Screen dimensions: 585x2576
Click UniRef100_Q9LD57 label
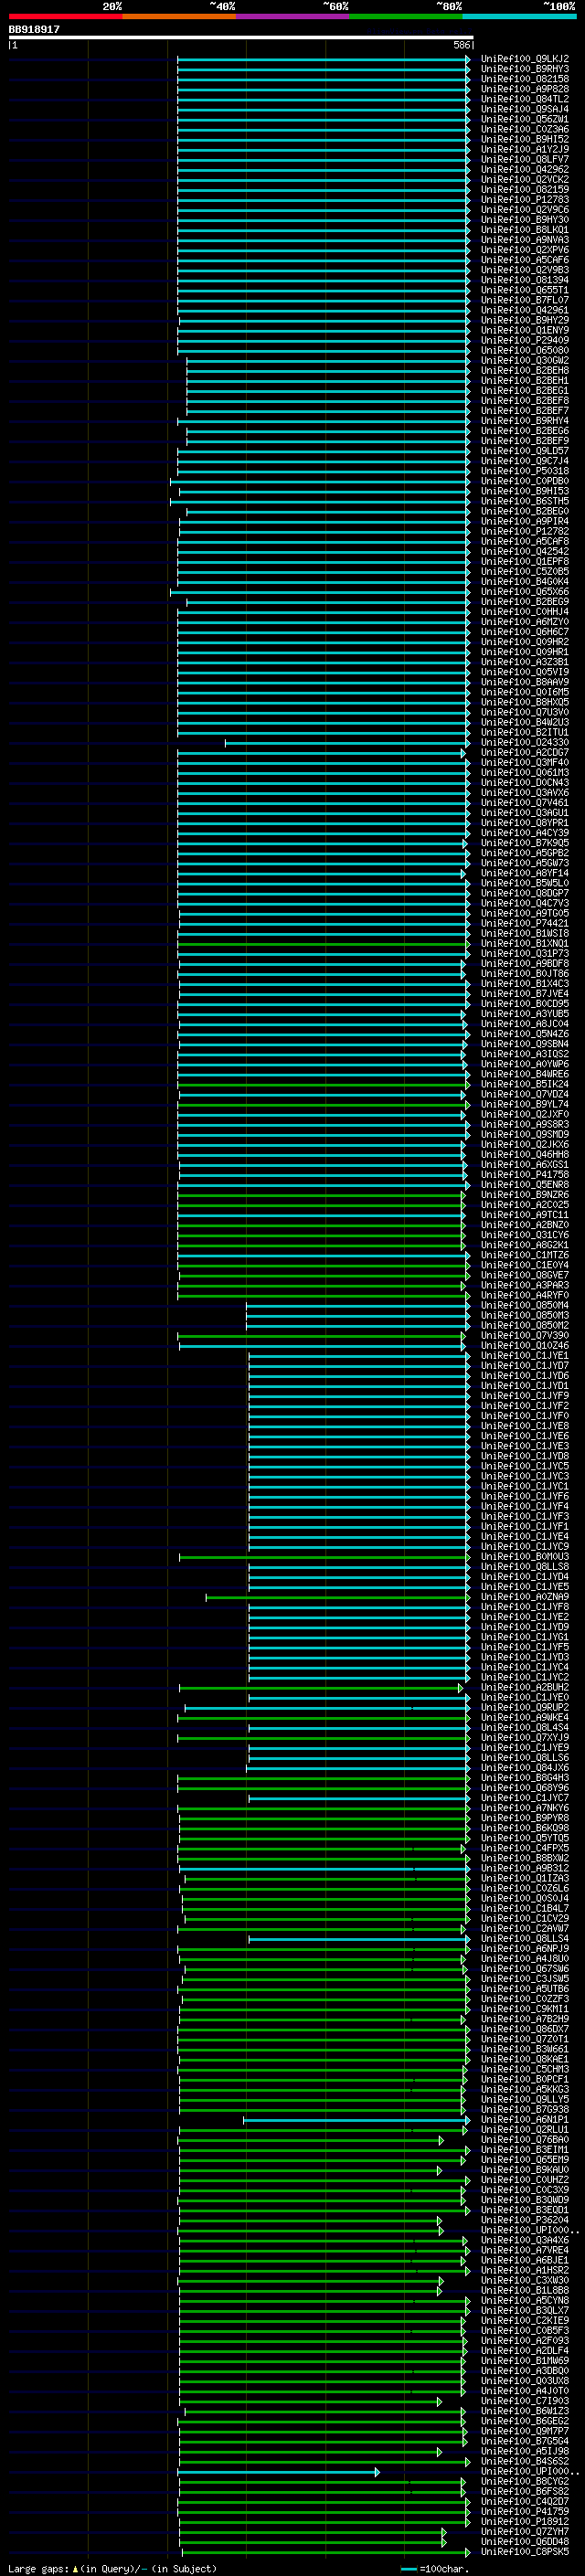[x=524, y=451]
